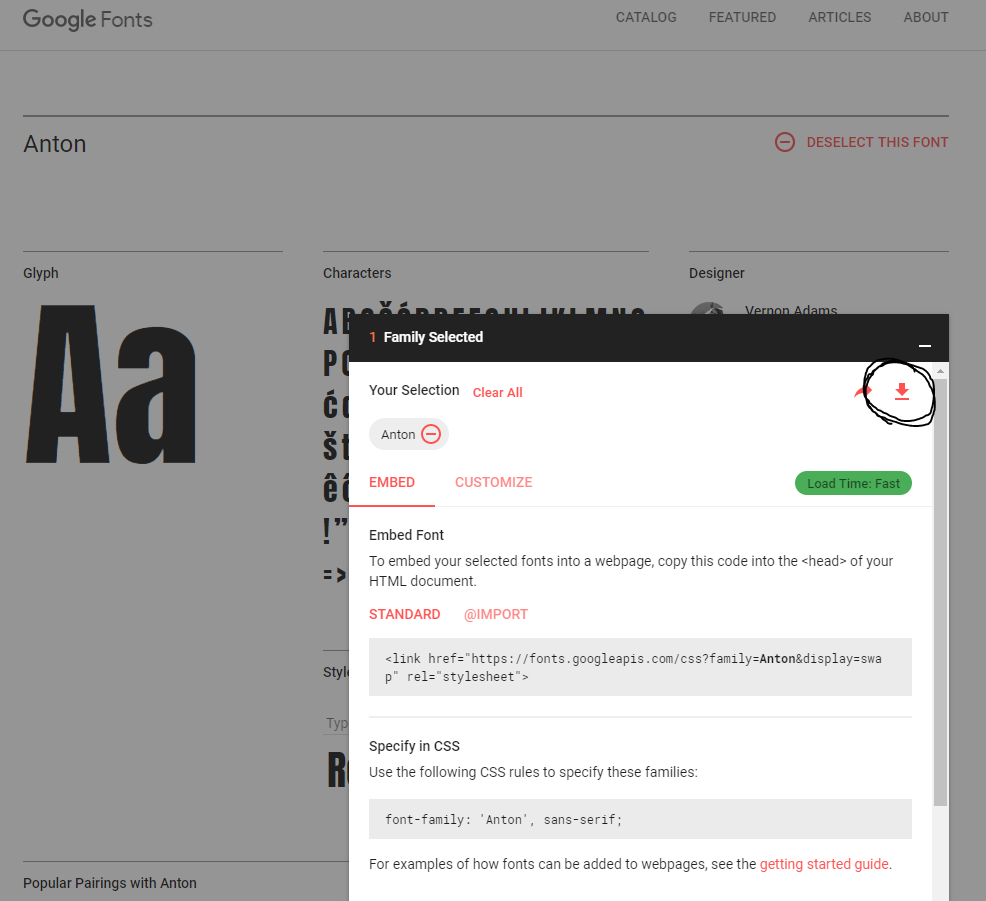The width and height of the screenshot is (986, 901).
Task: Click Popular Pairings with Anton heading
Action: pos(110,883)
